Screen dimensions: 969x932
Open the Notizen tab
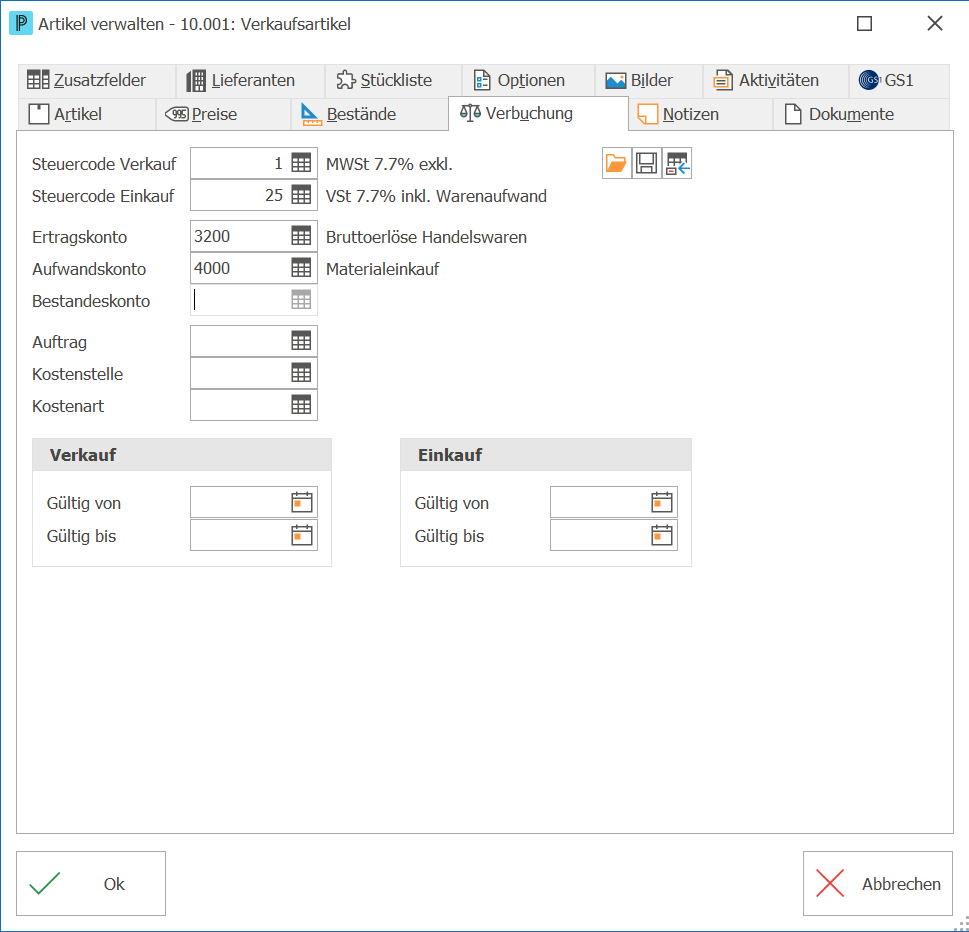pyautogui.click(x=701, y=114)
